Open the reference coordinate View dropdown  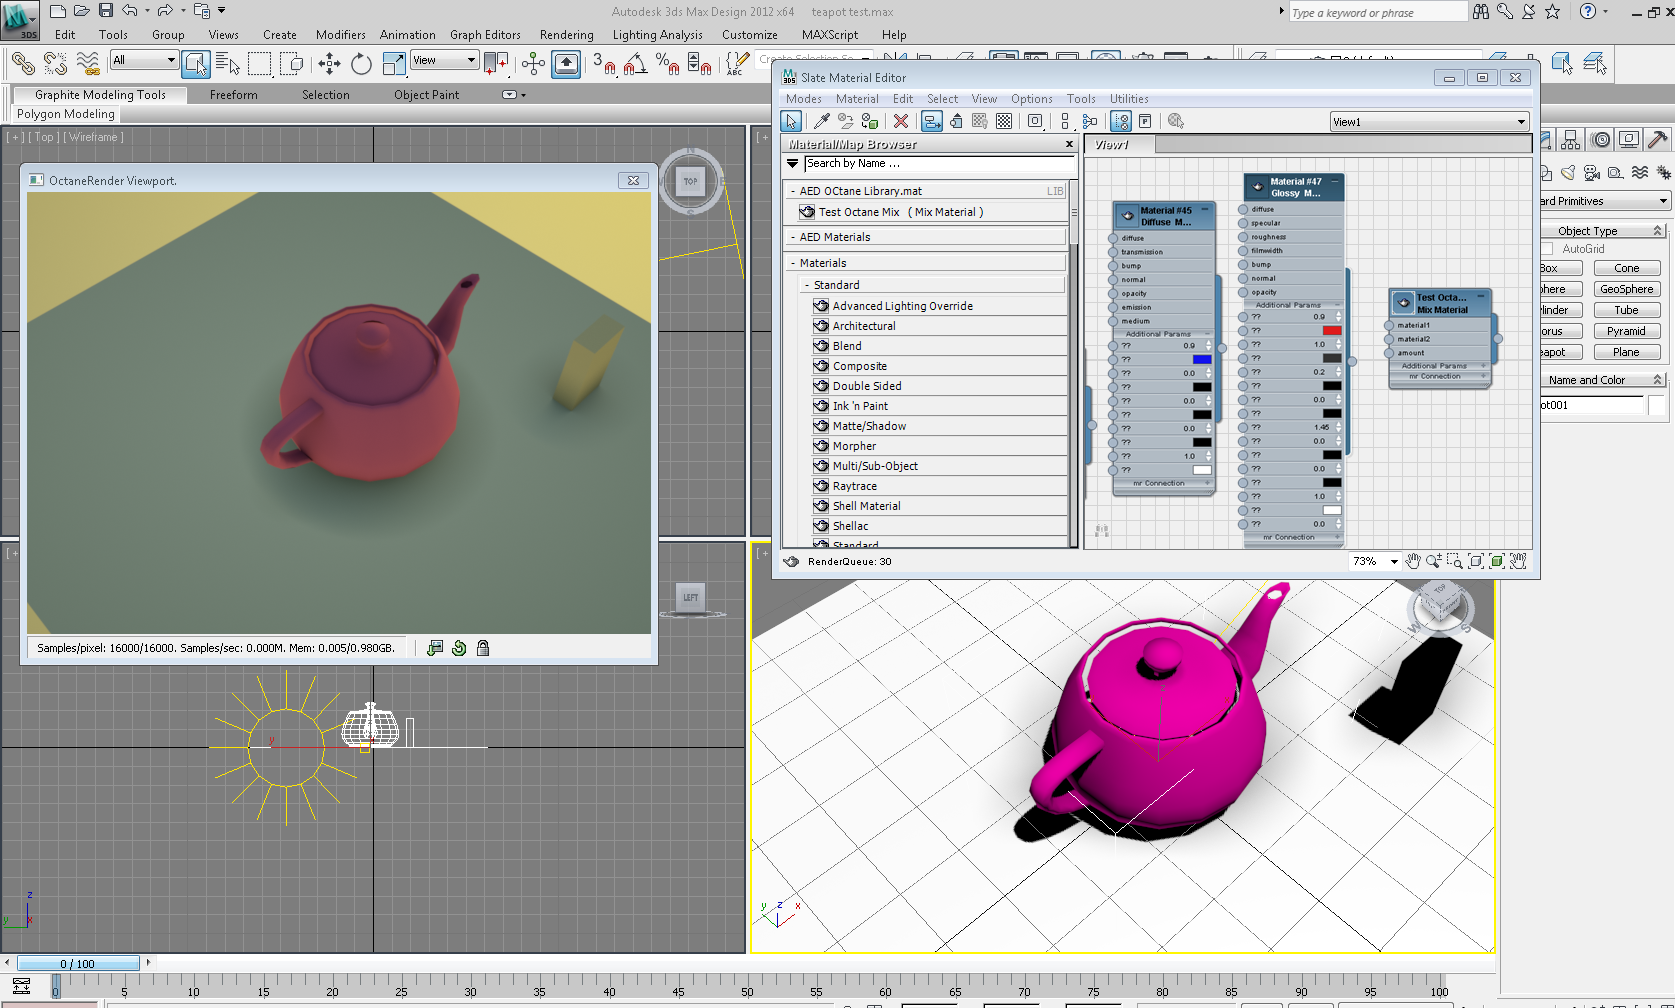445,60
